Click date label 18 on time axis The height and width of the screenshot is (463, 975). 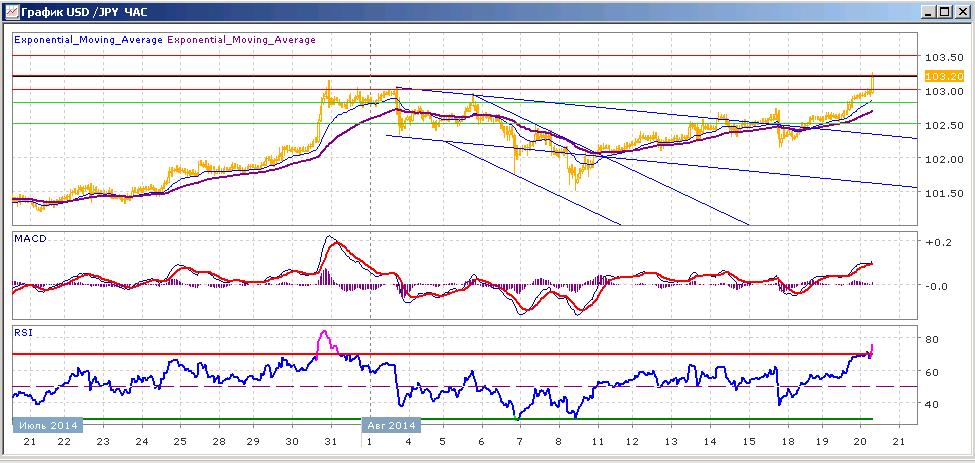[786, 441]
